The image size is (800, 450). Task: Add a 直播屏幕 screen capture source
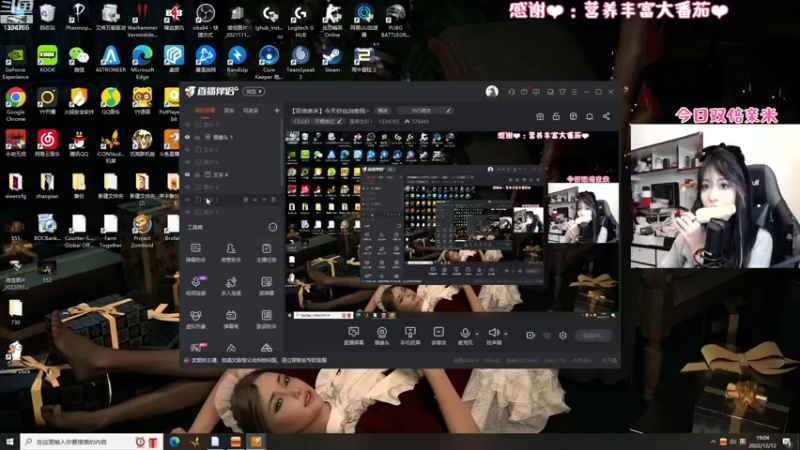coord(354,336)
